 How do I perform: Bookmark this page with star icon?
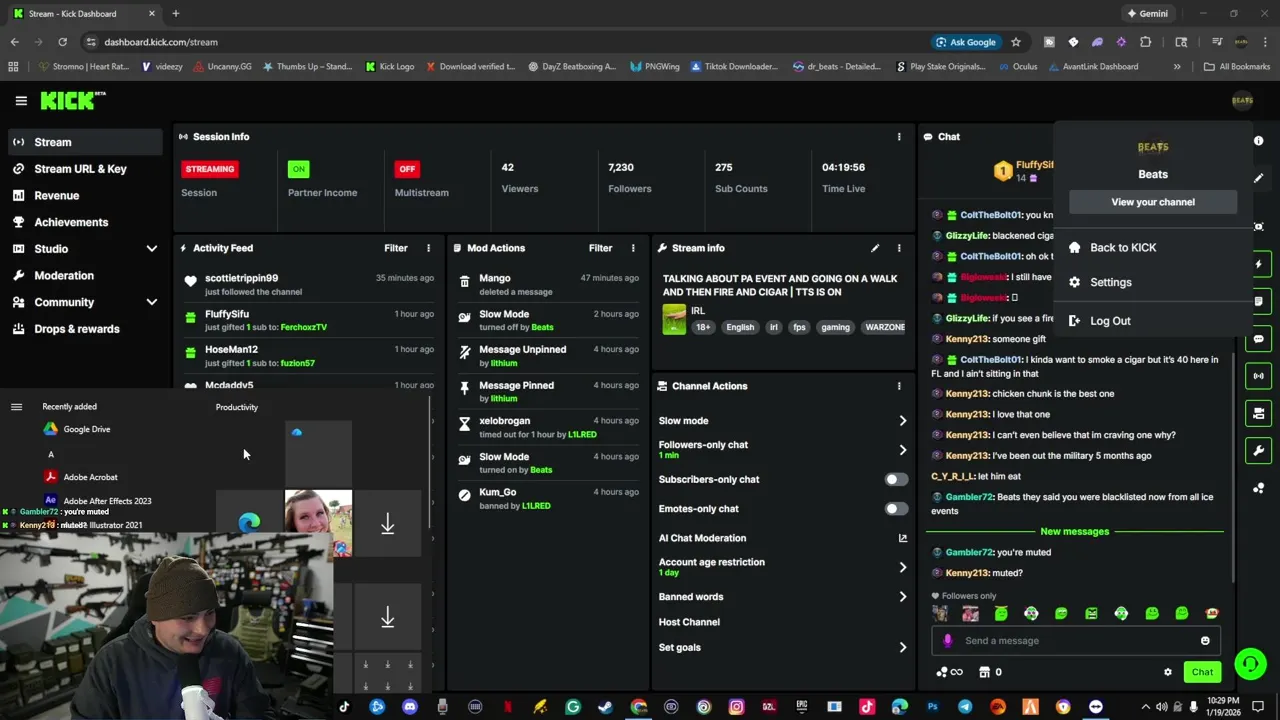[1016, 42]
